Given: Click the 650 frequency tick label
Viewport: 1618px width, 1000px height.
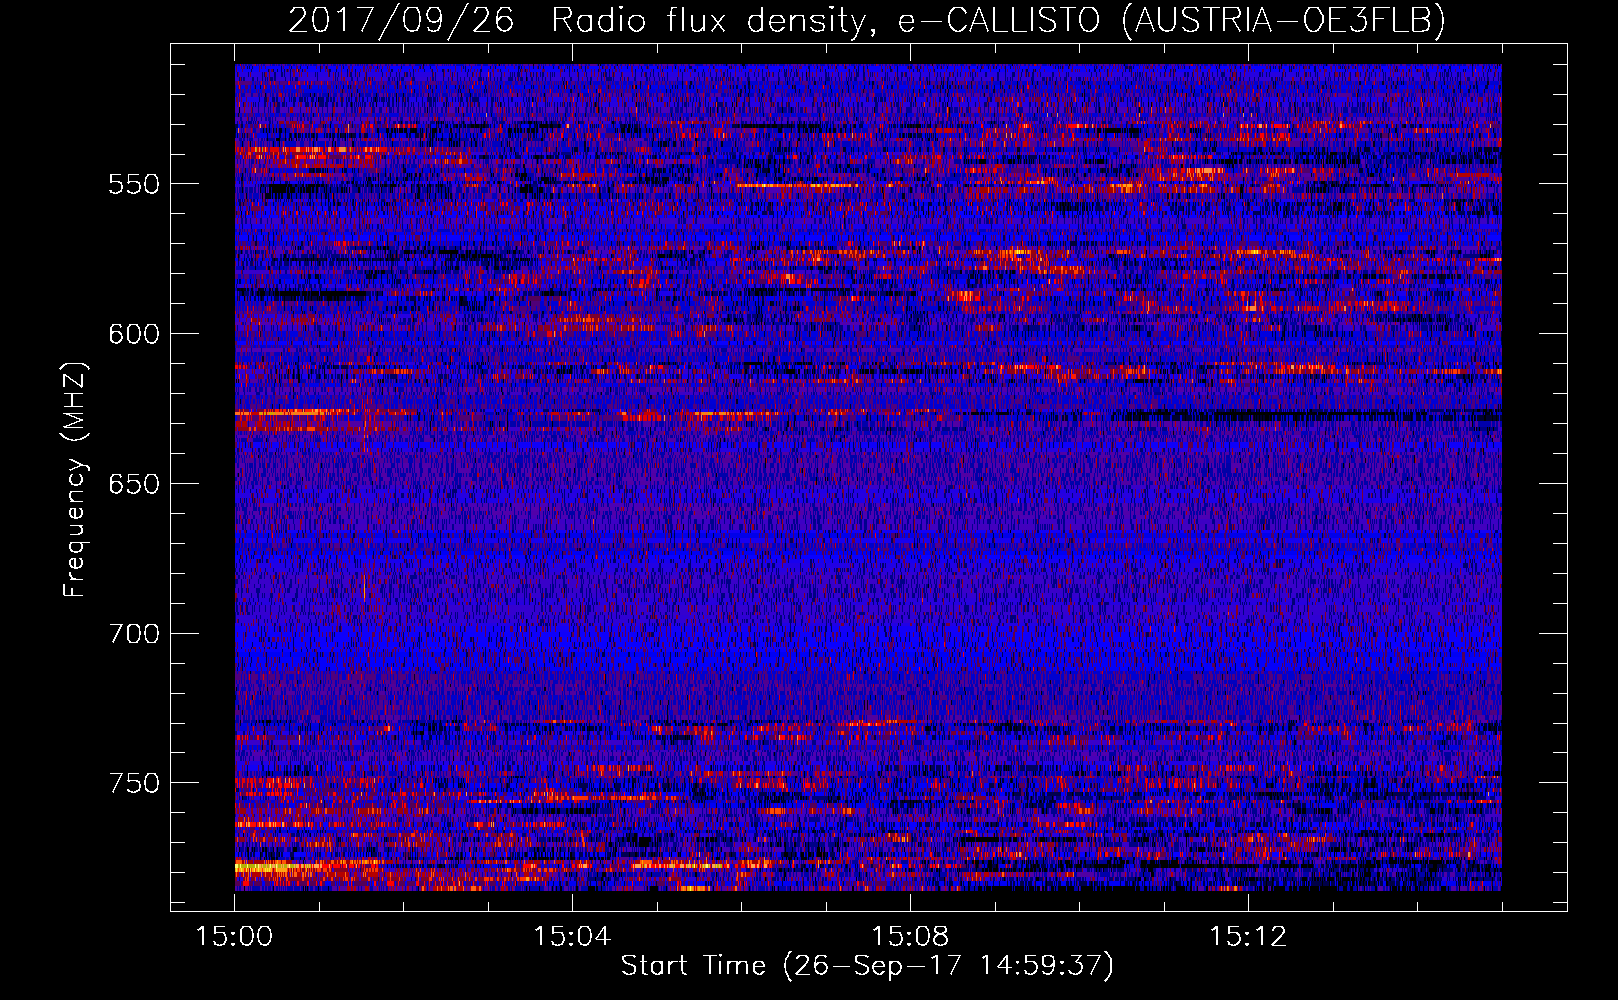Looking at the screenshot, I should pos(134,484).
